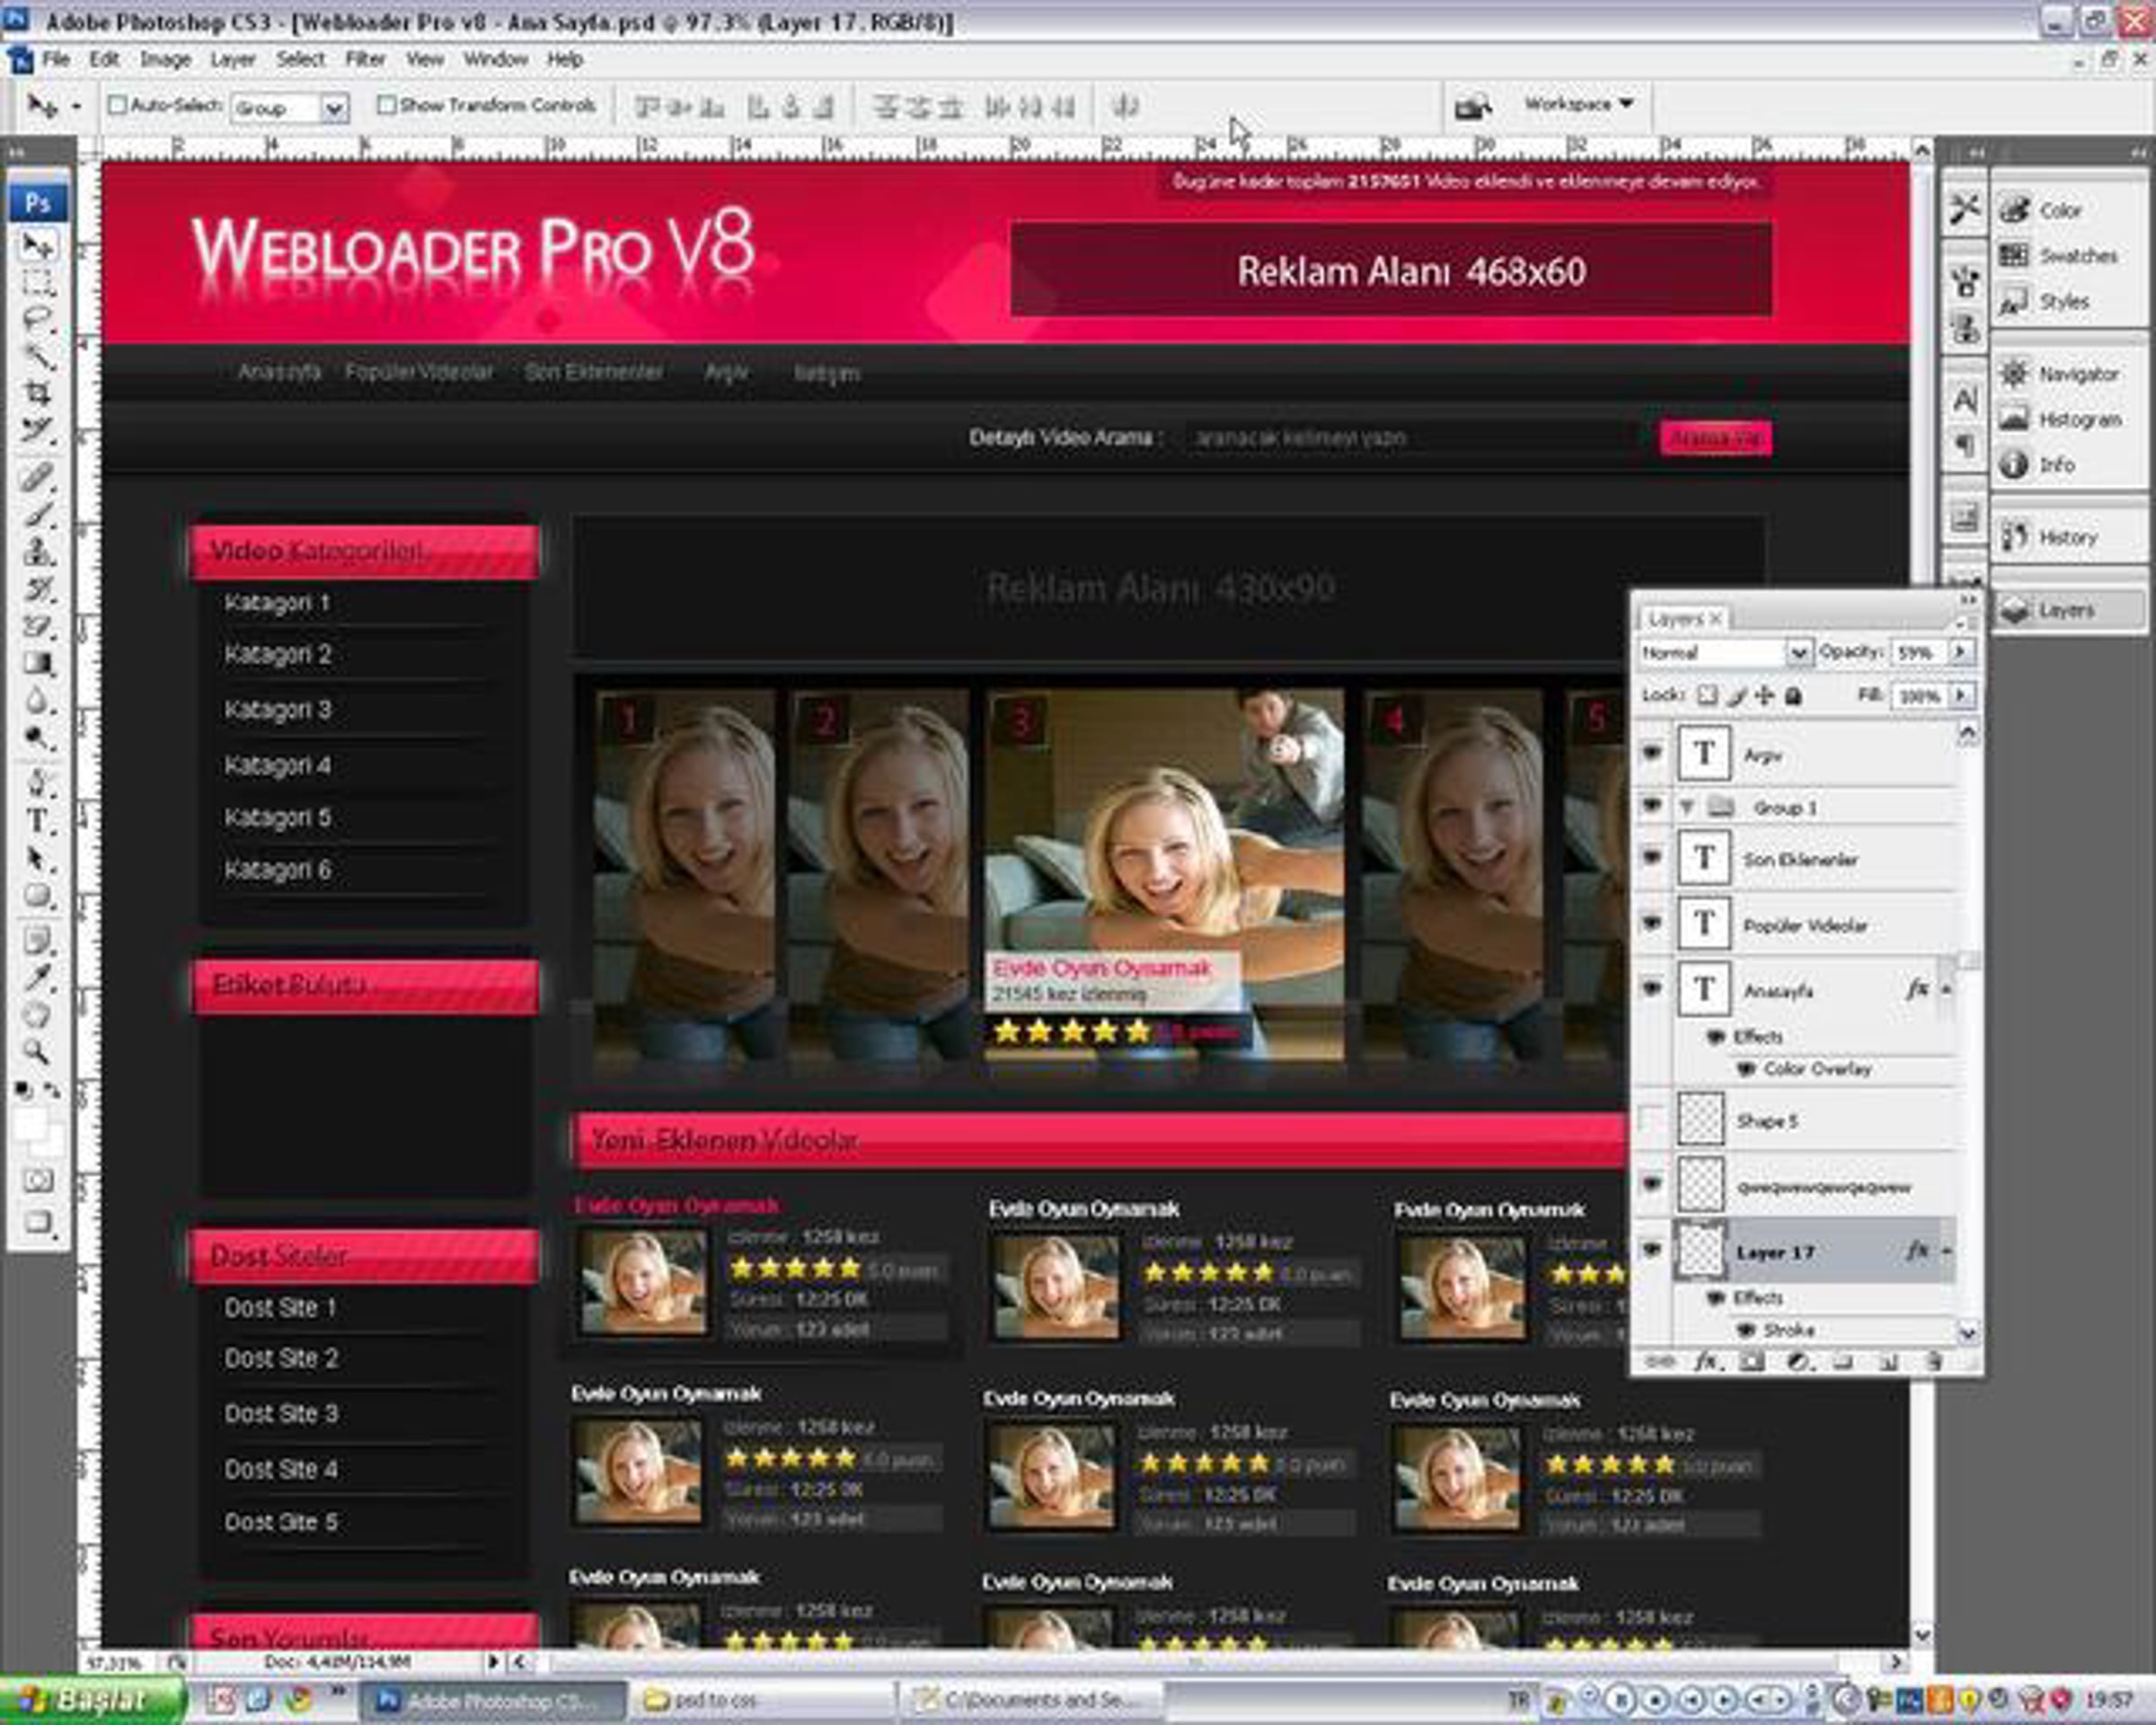The height and width of the screenshot is (1725, 2156).
Task: Hide the Group 1 layer group
Action: click(x=1652, y=805)
